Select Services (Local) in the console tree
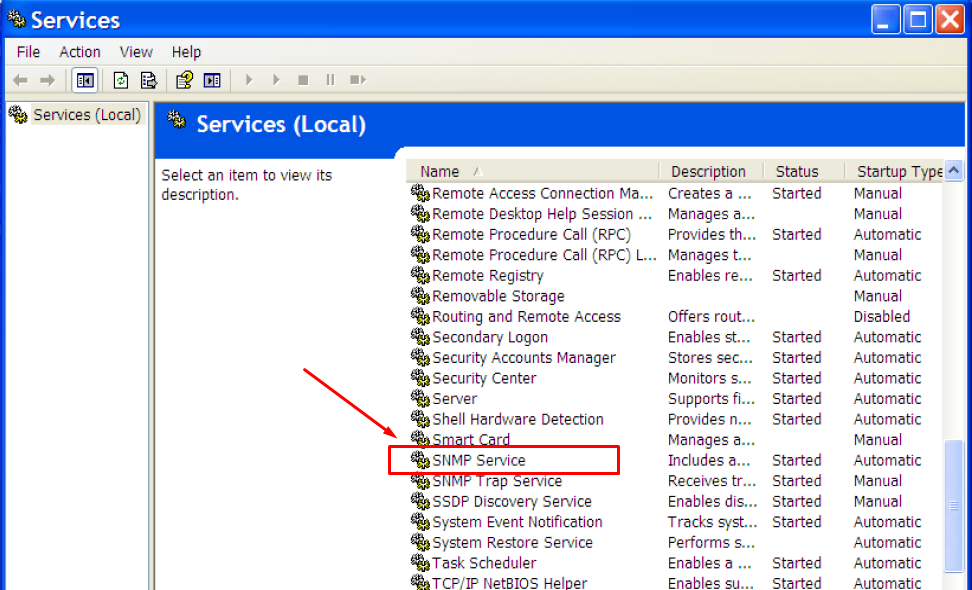 click(x=86, y=115)
